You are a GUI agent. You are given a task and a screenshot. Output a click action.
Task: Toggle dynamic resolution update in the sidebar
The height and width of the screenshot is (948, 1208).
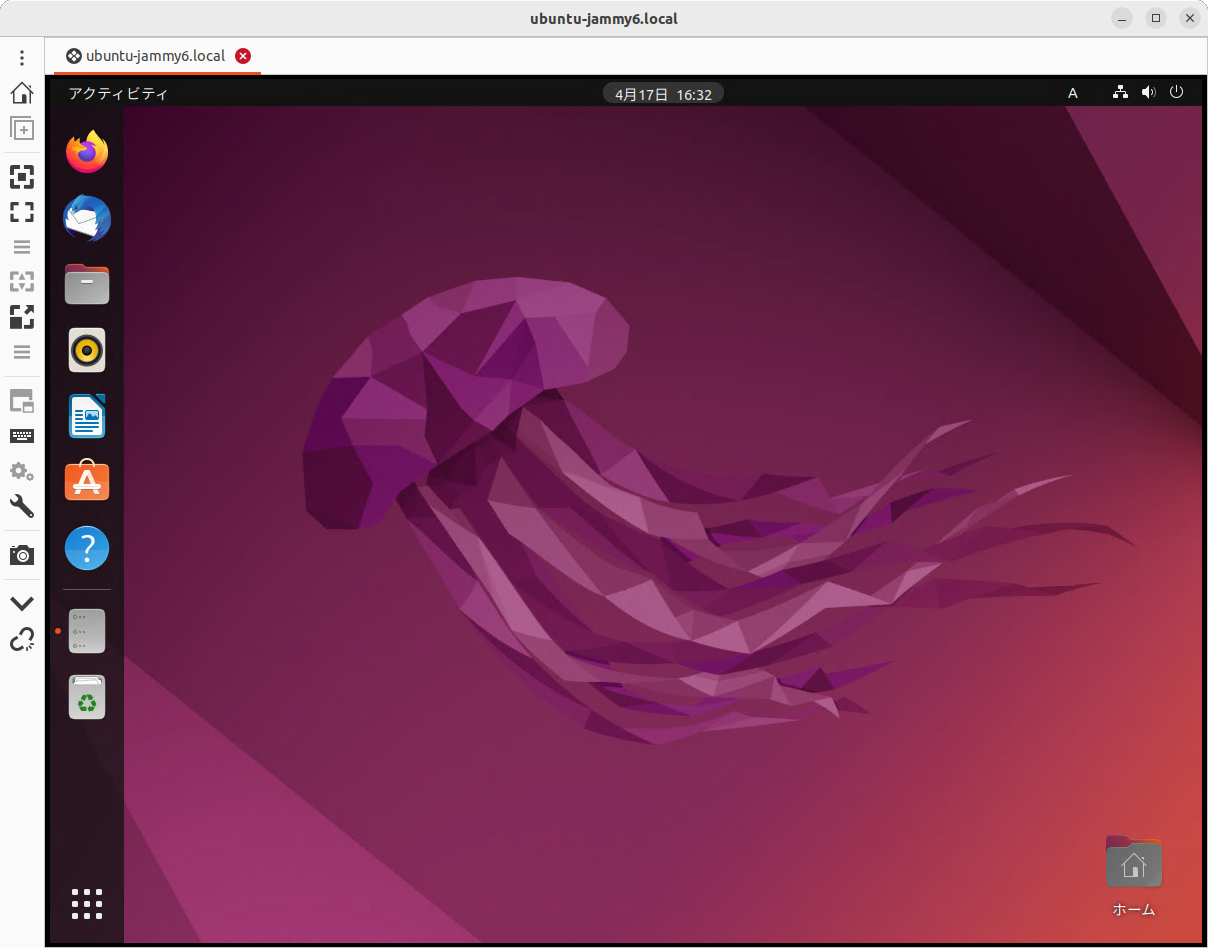click(21, 282)
